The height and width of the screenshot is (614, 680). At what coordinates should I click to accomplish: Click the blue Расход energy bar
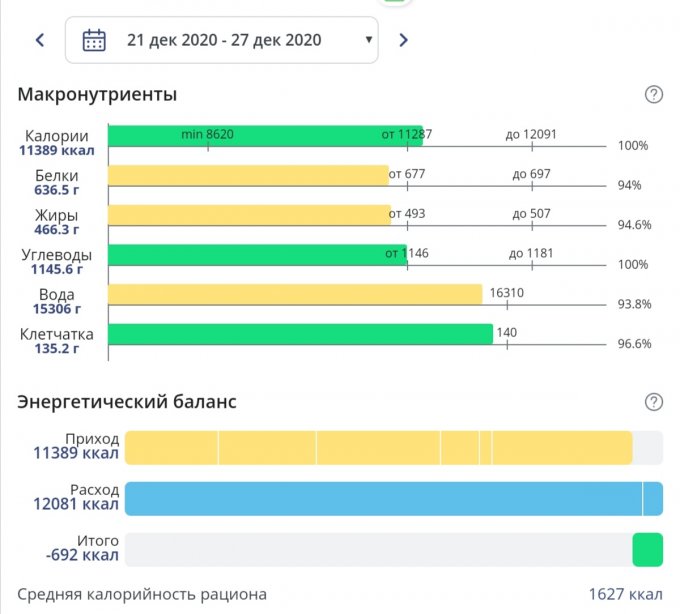(x=392, y=498)
